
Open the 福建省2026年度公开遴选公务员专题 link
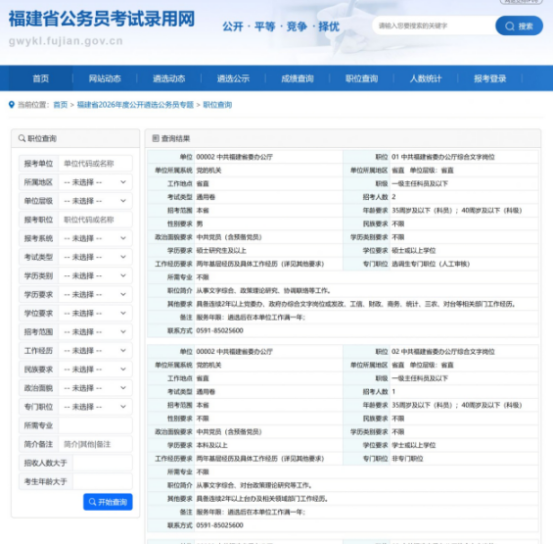point(135,105)
